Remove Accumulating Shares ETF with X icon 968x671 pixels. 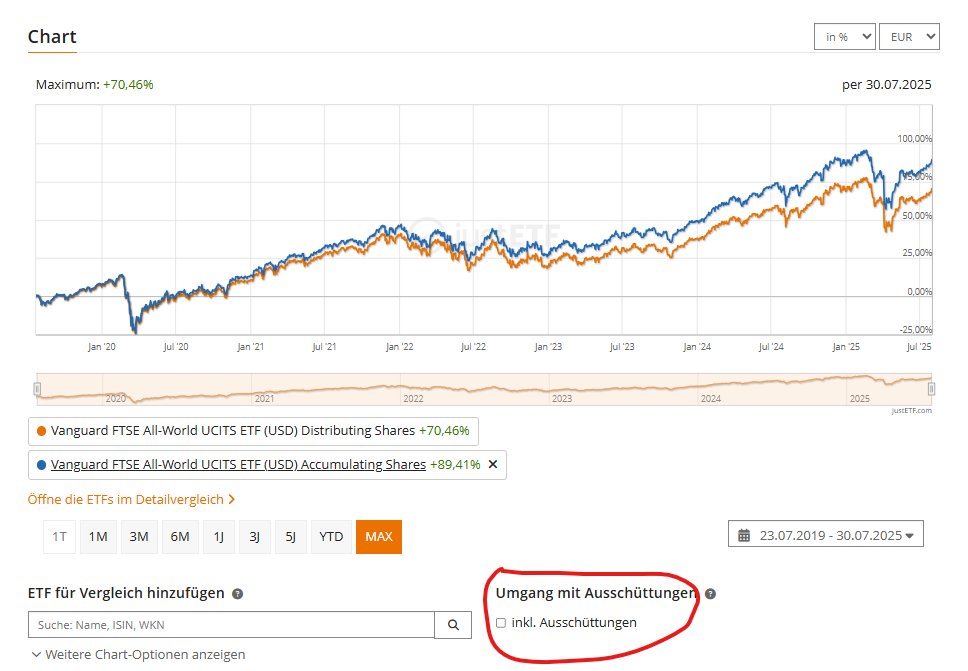(x=492, y=465)
